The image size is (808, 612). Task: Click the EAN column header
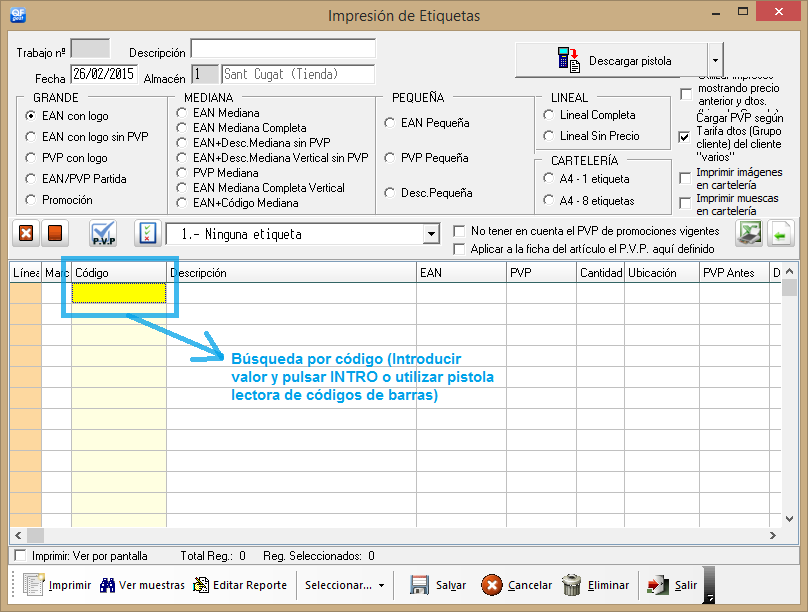[x=462, y=273]
